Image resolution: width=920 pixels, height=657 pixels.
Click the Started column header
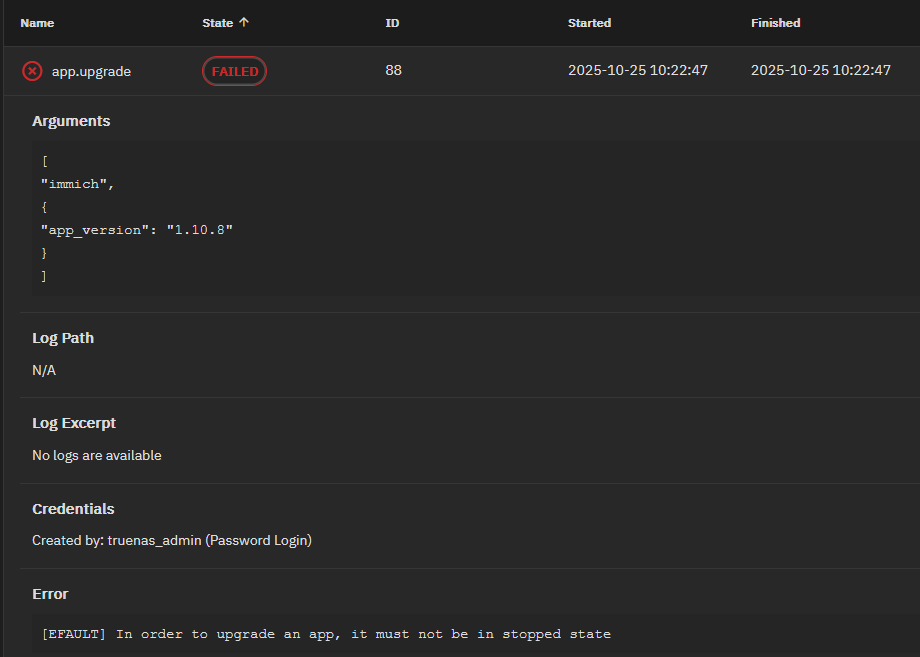click(589, 23)
